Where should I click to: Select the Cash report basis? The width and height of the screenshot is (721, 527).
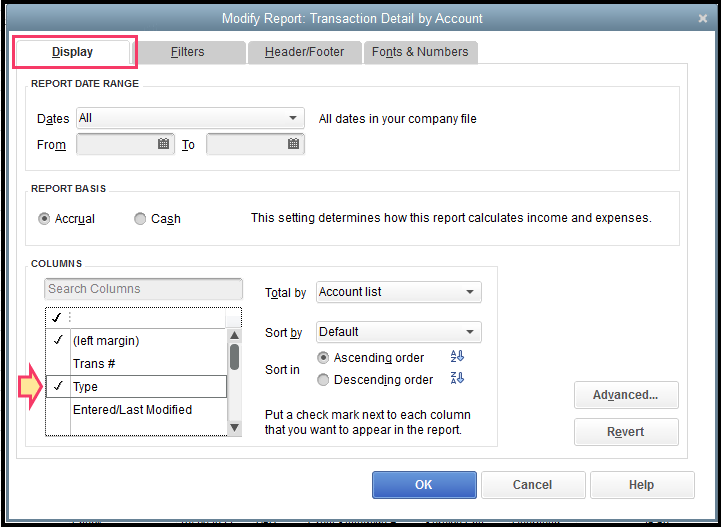pos(140,219)
